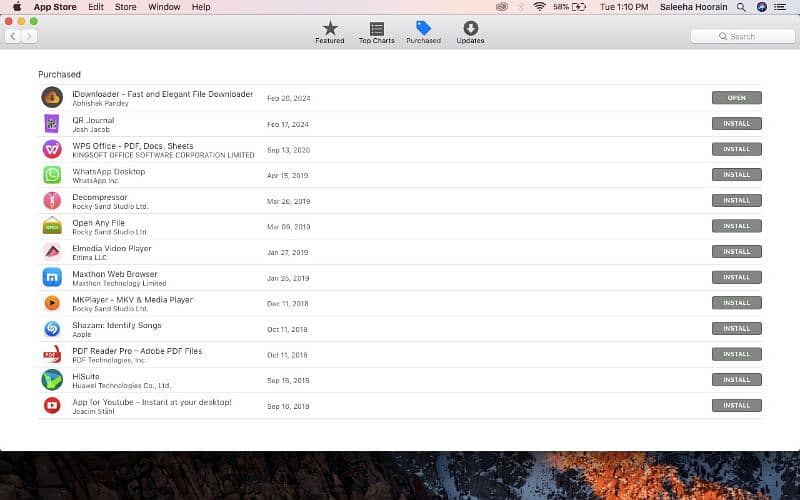Click the Maxthon Web Browser icon
This screenshot has width=800, height=500.
coord(52,277)
